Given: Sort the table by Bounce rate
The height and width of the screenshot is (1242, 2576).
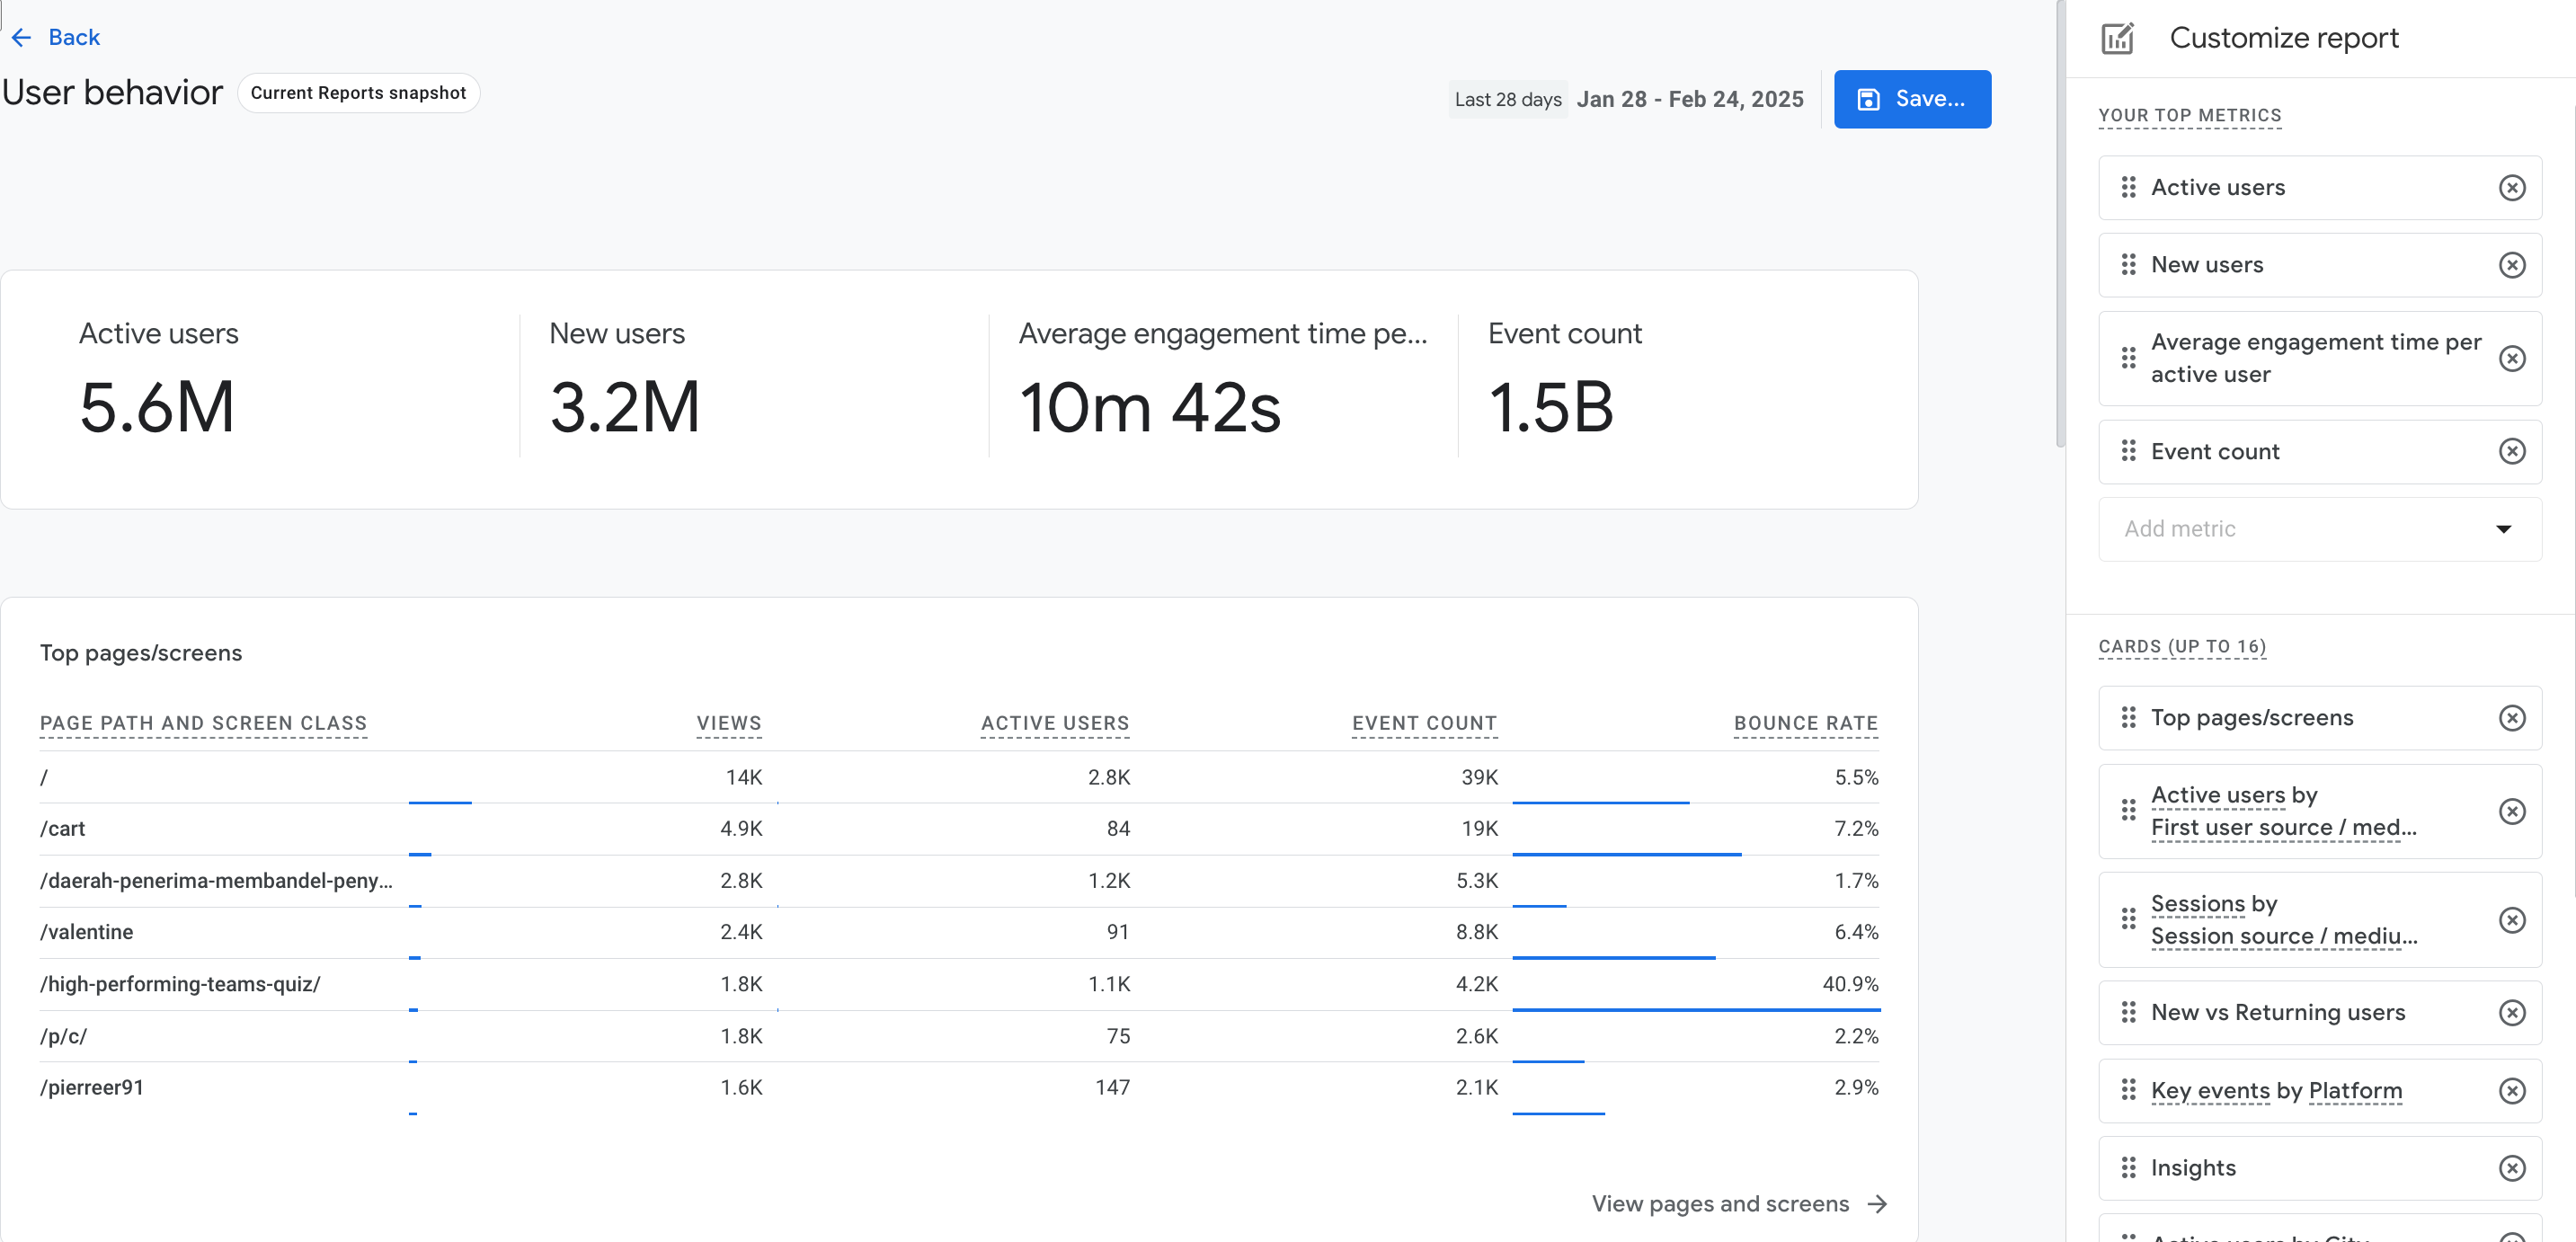Looking at the screenshot, I should tap(1805, 723).
